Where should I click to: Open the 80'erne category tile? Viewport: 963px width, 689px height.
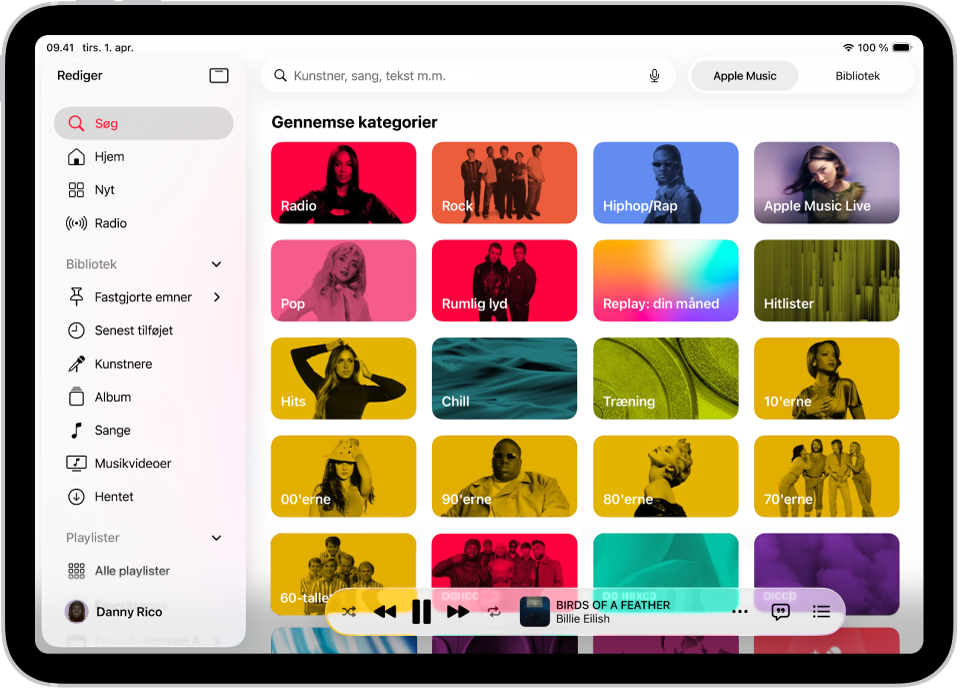coord(666,476)
